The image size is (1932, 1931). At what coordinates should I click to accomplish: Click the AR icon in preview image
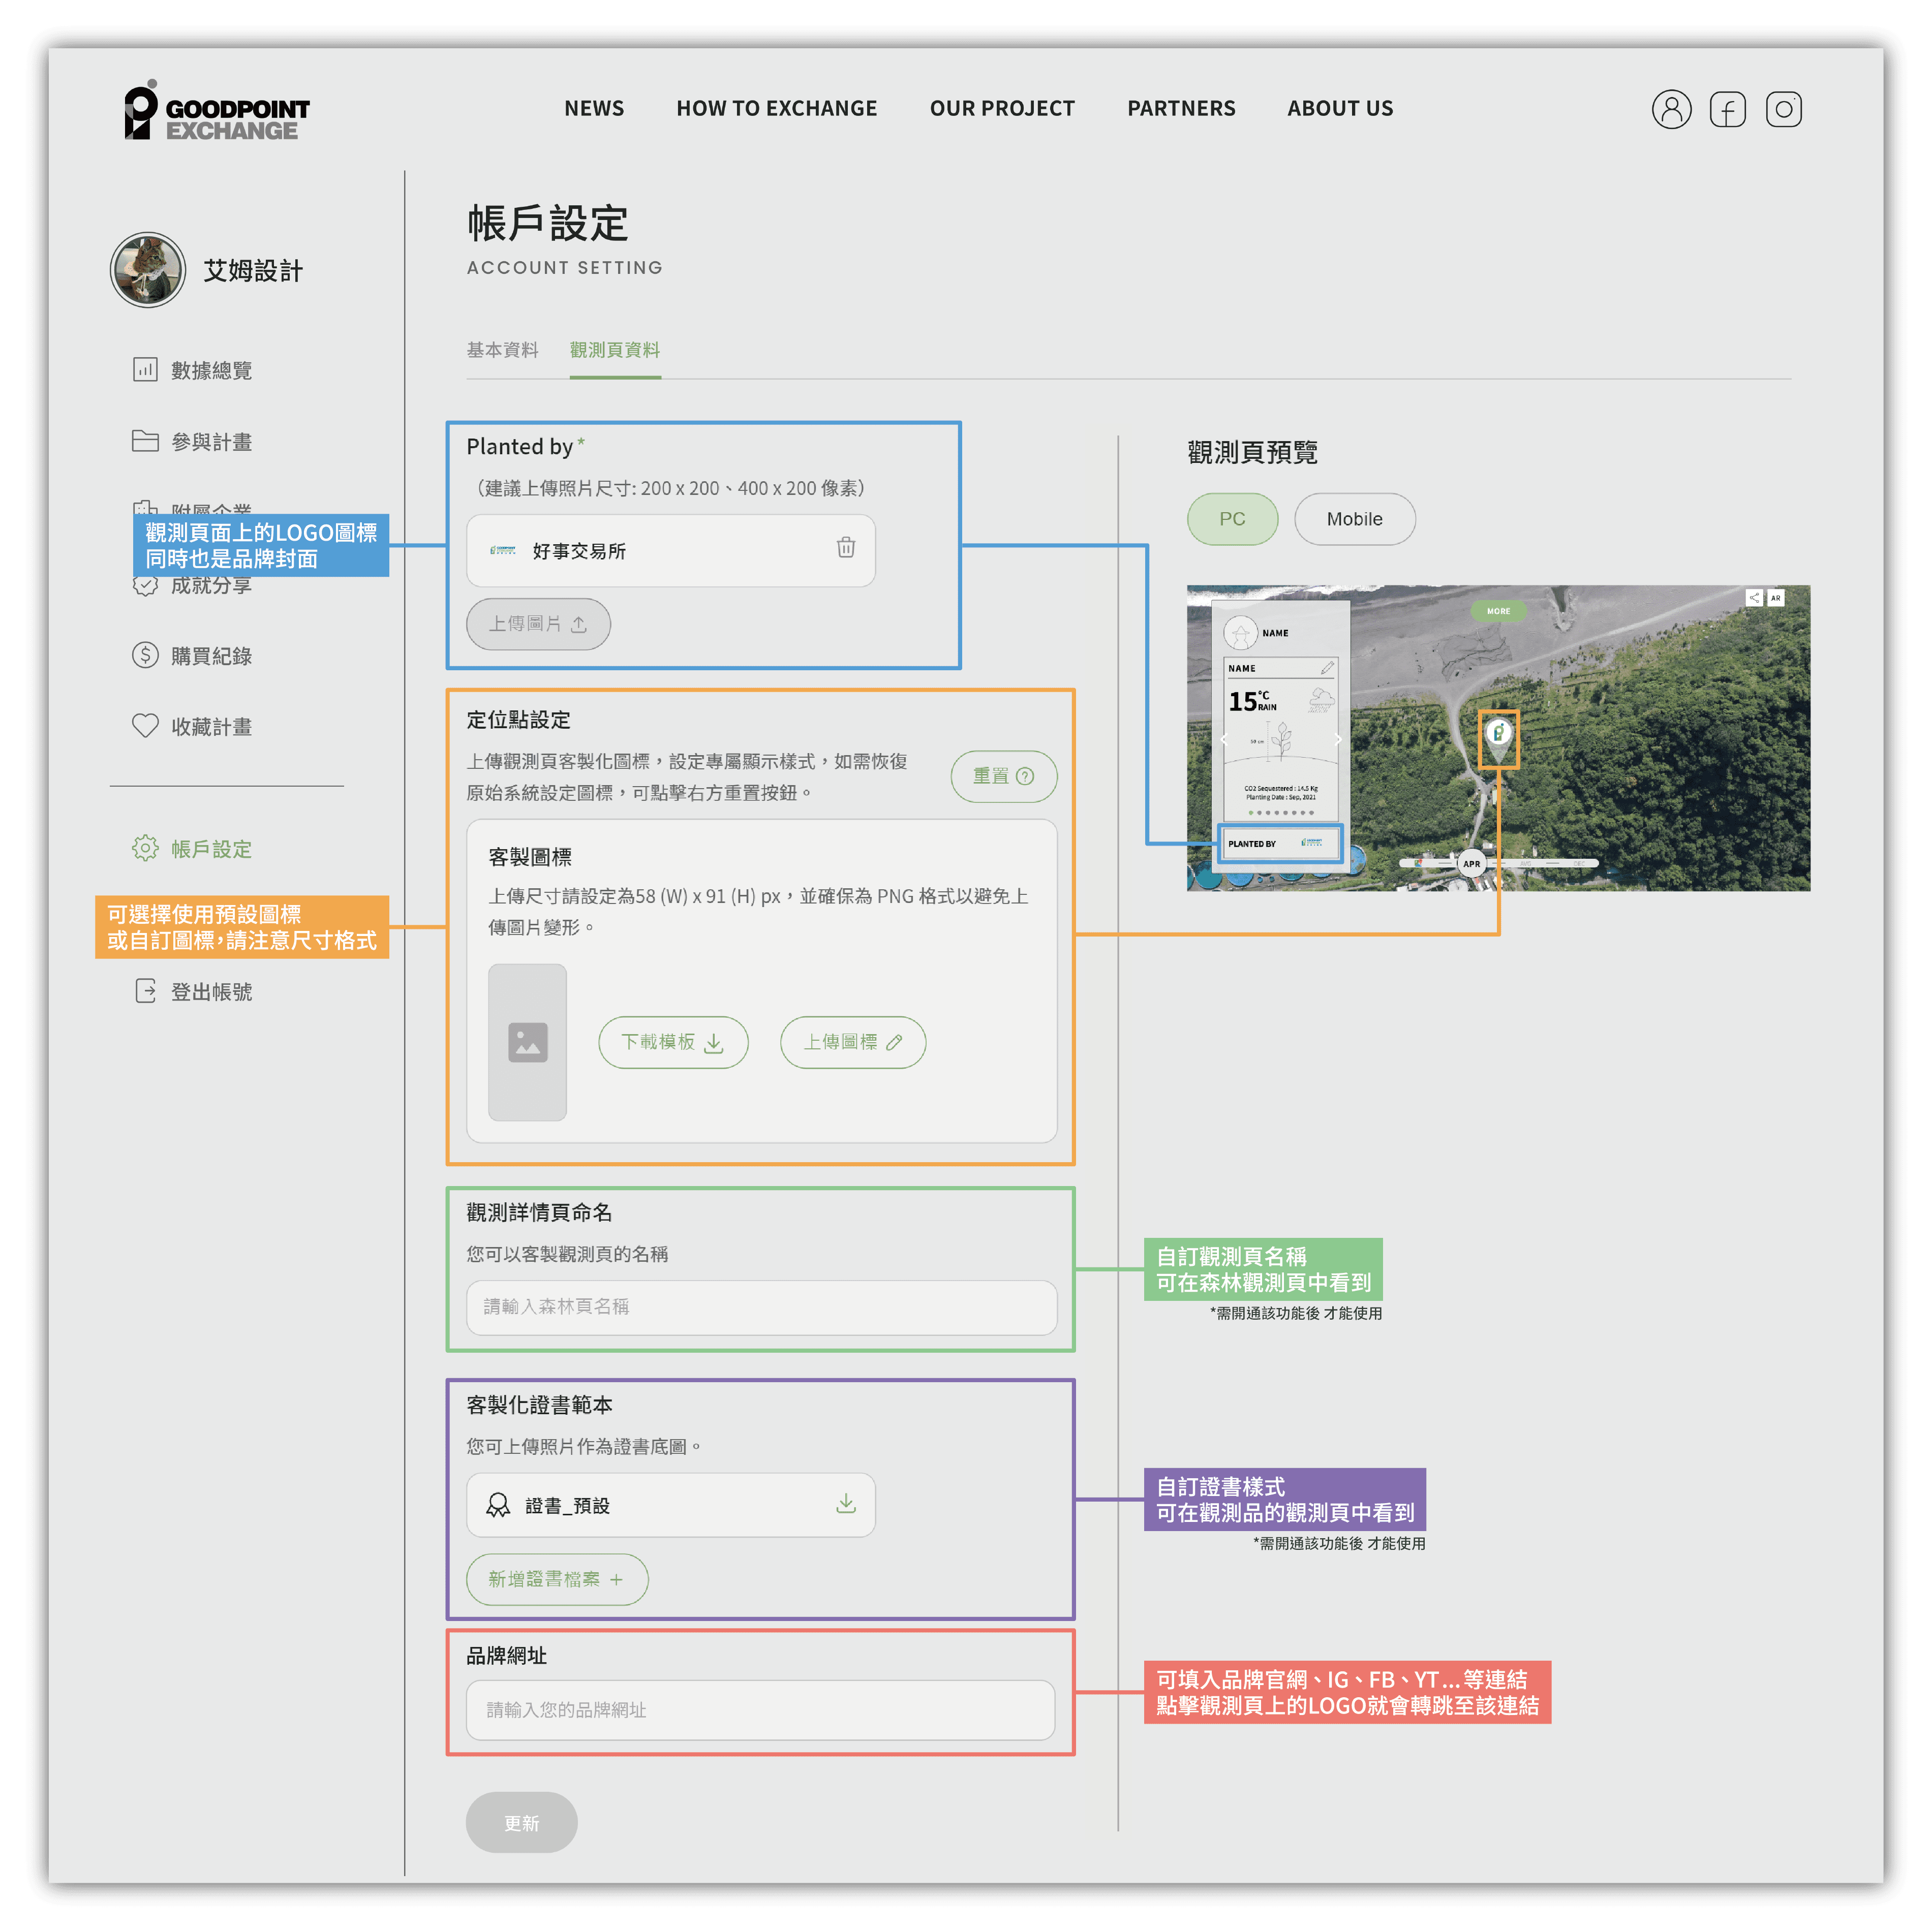(x=1776, y=598)
